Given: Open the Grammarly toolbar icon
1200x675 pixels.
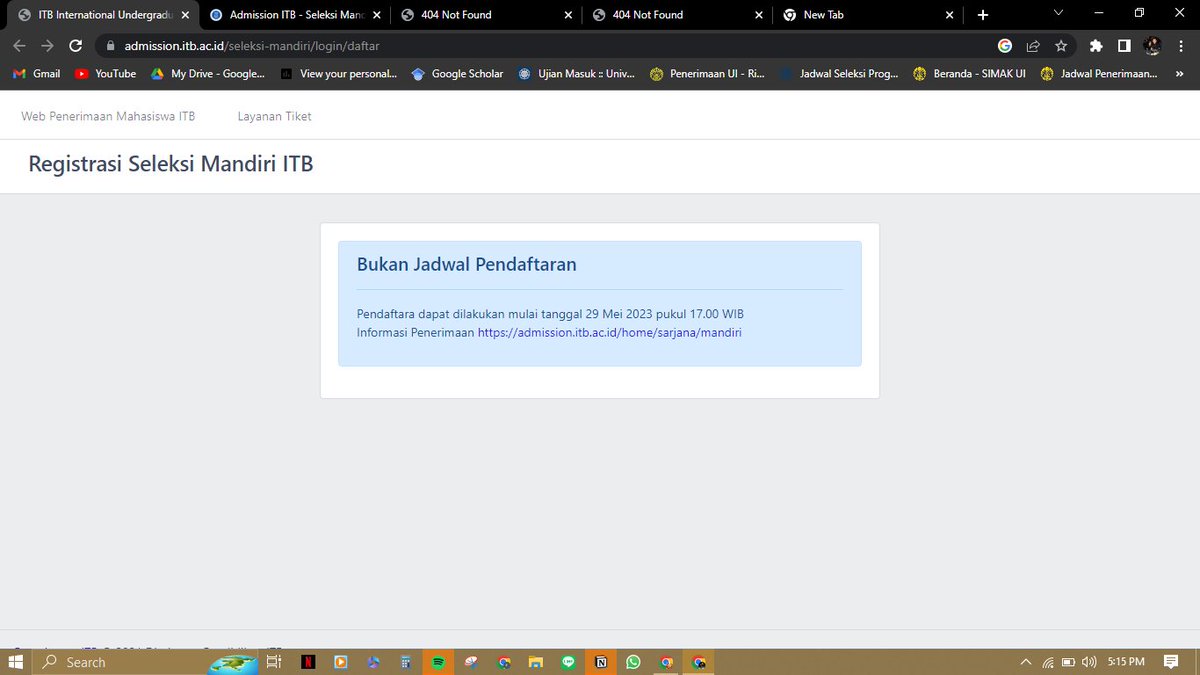Looking at the screenshot, I should click(x=1006, y=45).
